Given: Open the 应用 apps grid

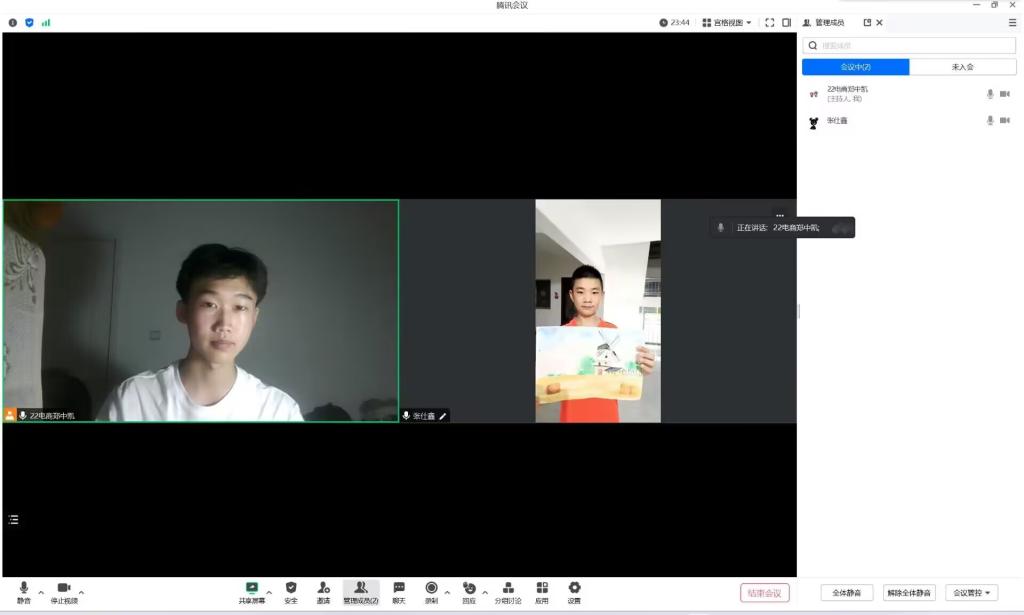Looking at the screenshot, I should [542, 592].
